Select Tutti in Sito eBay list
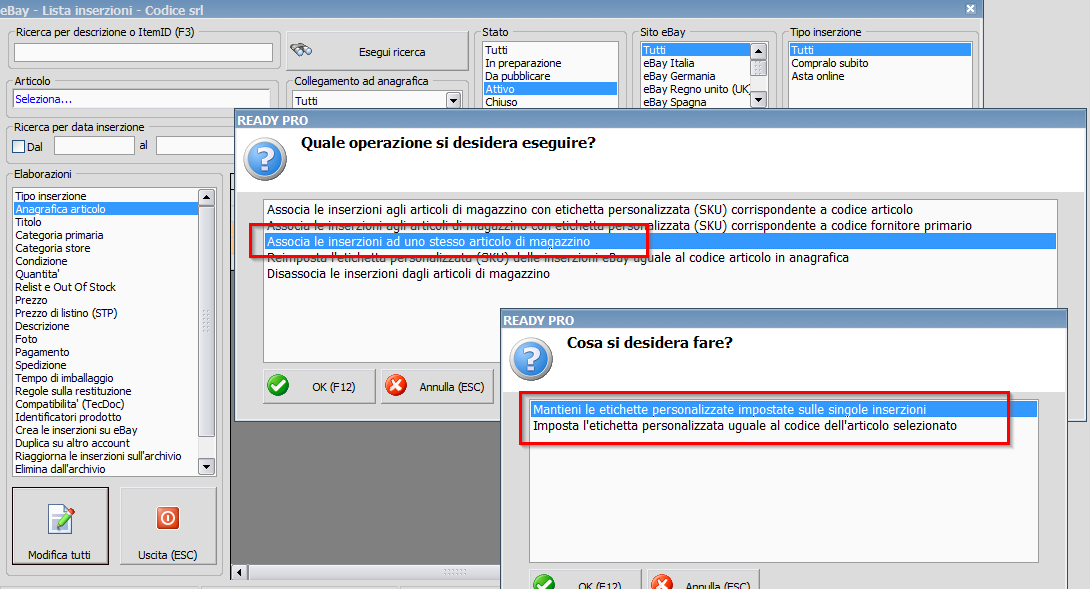The height and width of the screenshot is (589, 1090). pos(695,50)
